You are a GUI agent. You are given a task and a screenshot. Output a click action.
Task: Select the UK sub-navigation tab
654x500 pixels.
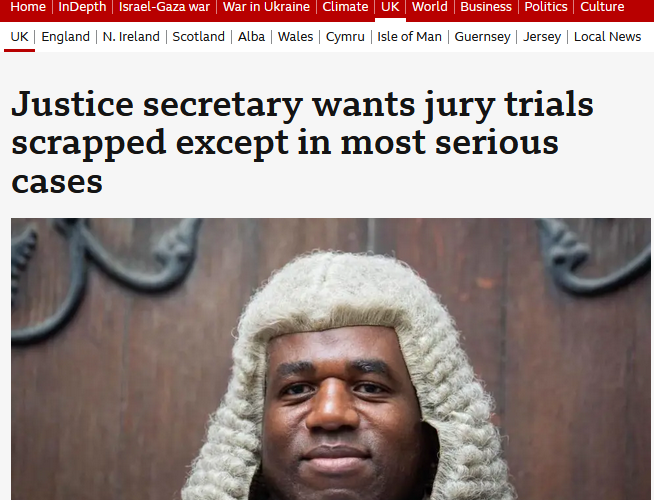pos(19,37)
